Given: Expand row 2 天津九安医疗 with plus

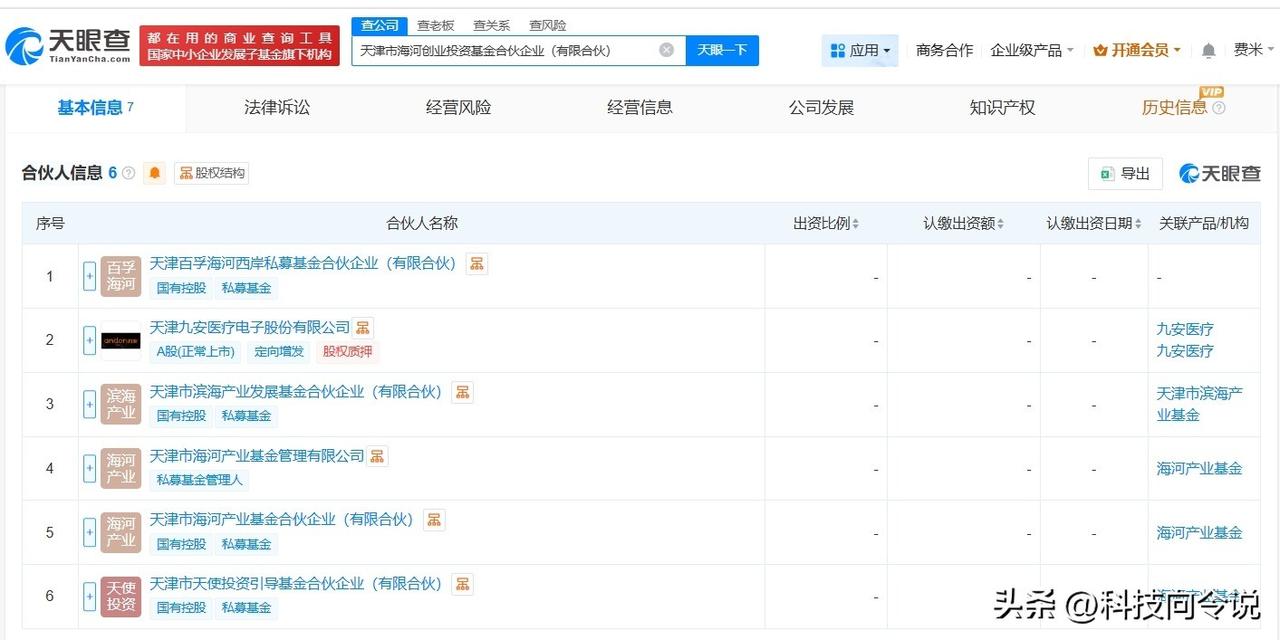Looking at the screenshot, I should click(89, 340).
